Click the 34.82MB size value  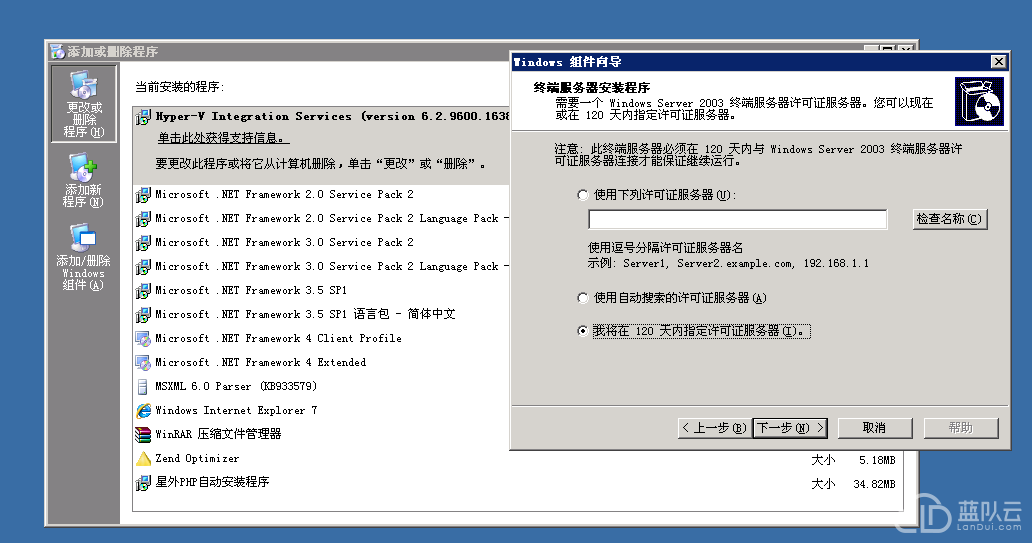click(874, 484)
